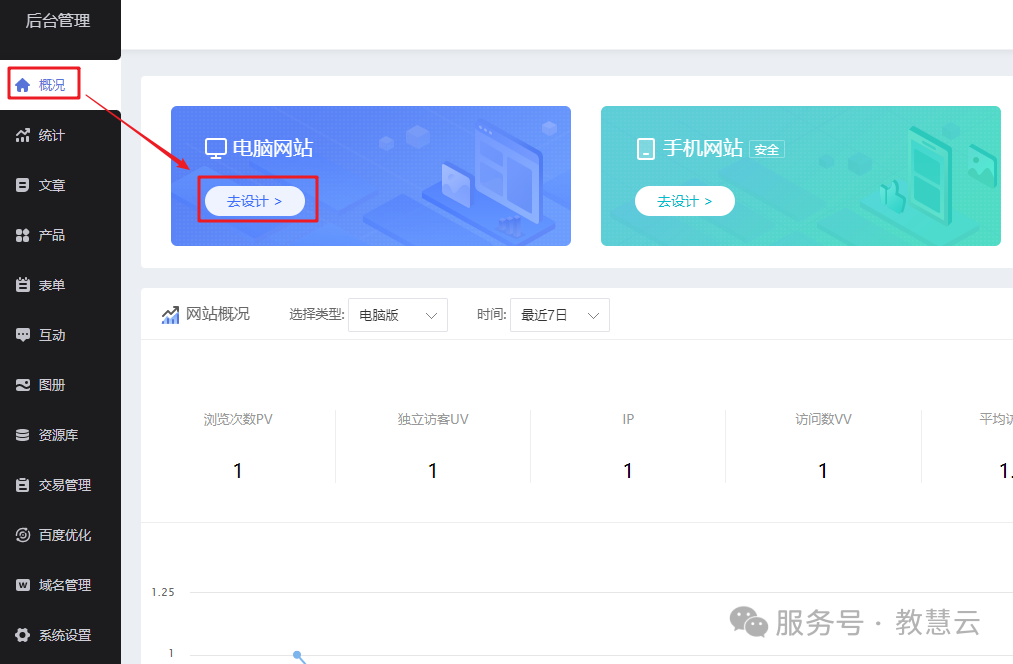Click the arrow on the 电脑版 dropdown
Screen dimensions: 1013x664
432,315
